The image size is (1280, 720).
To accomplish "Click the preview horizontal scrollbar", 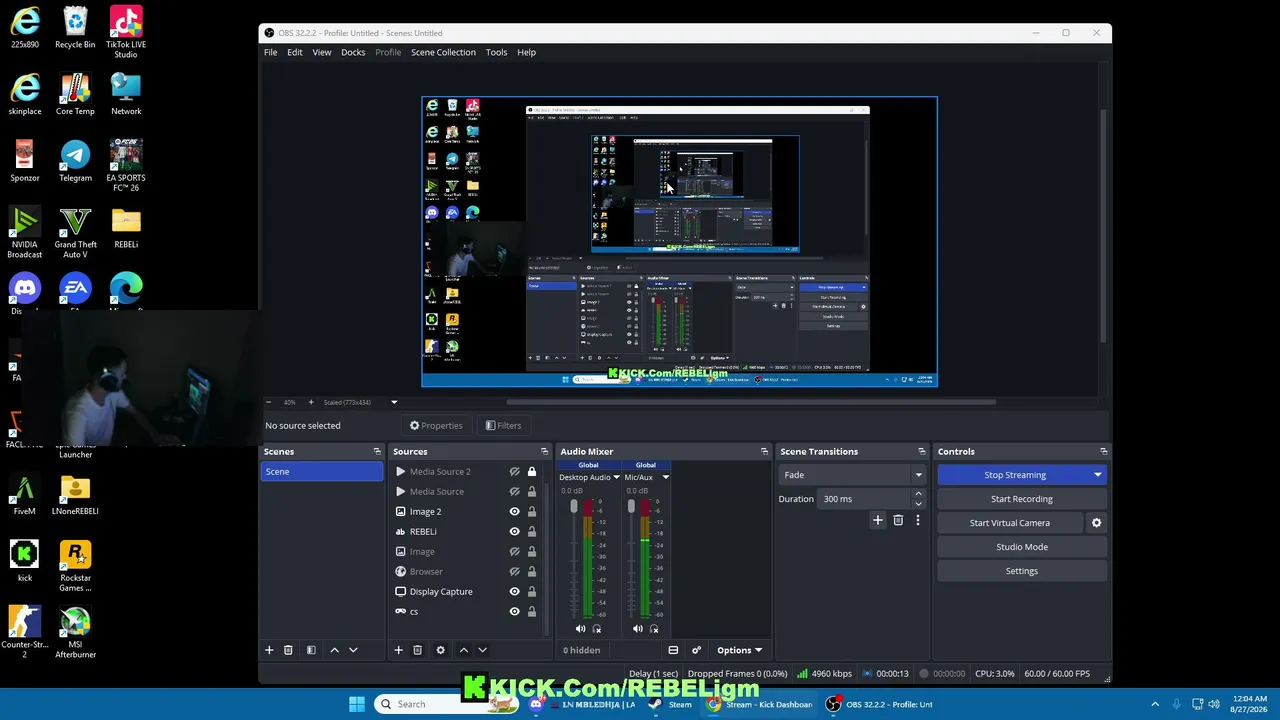I will point(750,402).
